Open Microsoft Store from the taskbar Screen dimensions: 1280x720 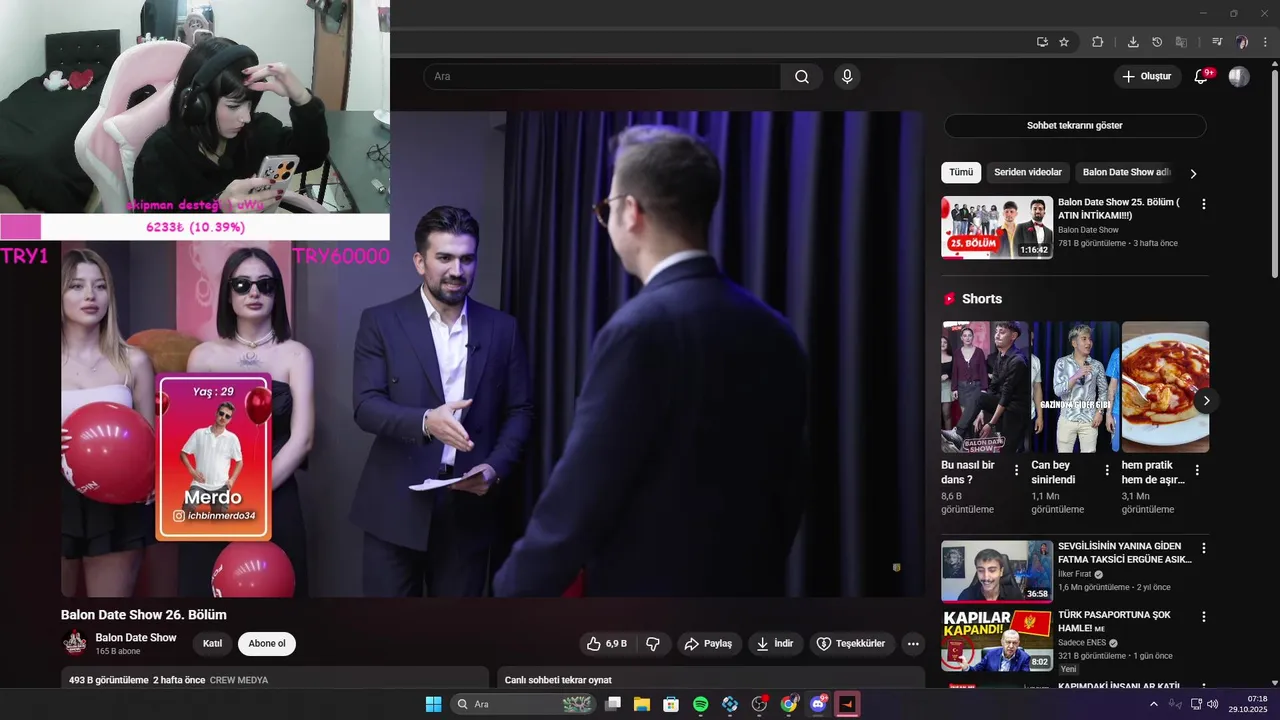[671, 704]
